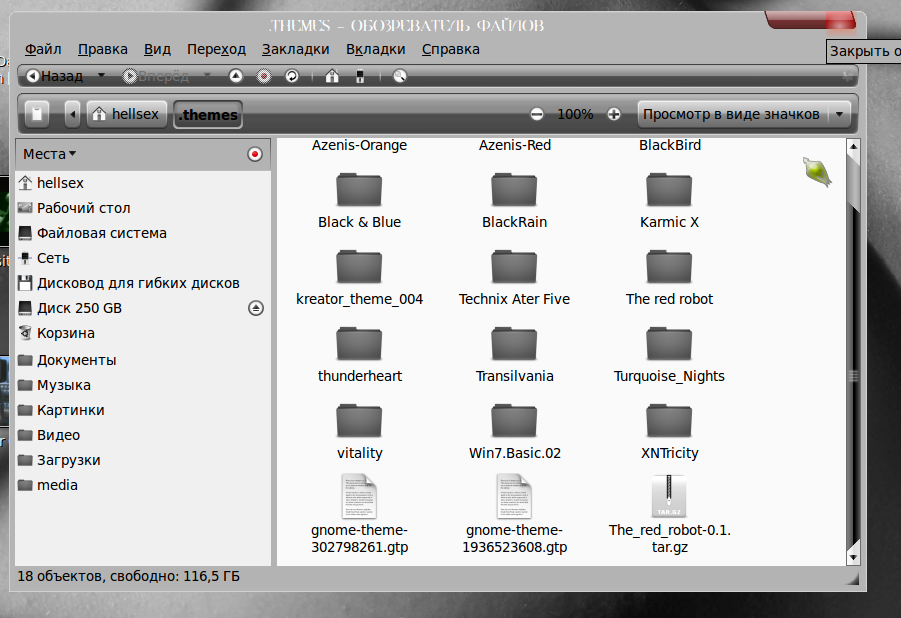The width and height of the screenshot is (901, 618).
Task: Click the path bar left scroll arrow
Action: point(72,114)
